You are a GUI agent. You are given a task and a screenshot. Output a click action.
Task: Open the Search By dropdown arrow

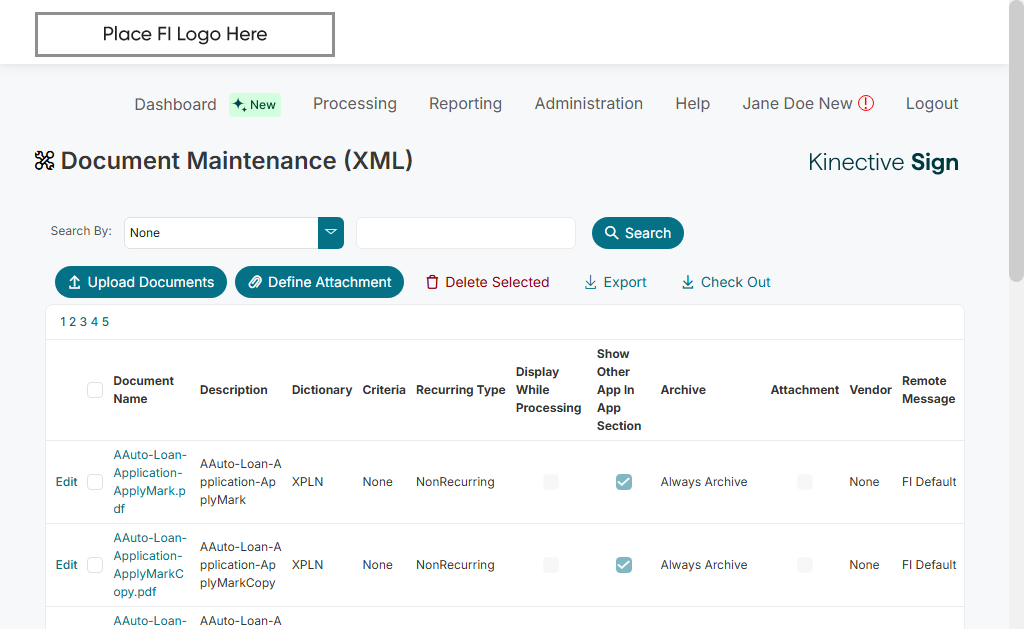click(x=331, y=233)
